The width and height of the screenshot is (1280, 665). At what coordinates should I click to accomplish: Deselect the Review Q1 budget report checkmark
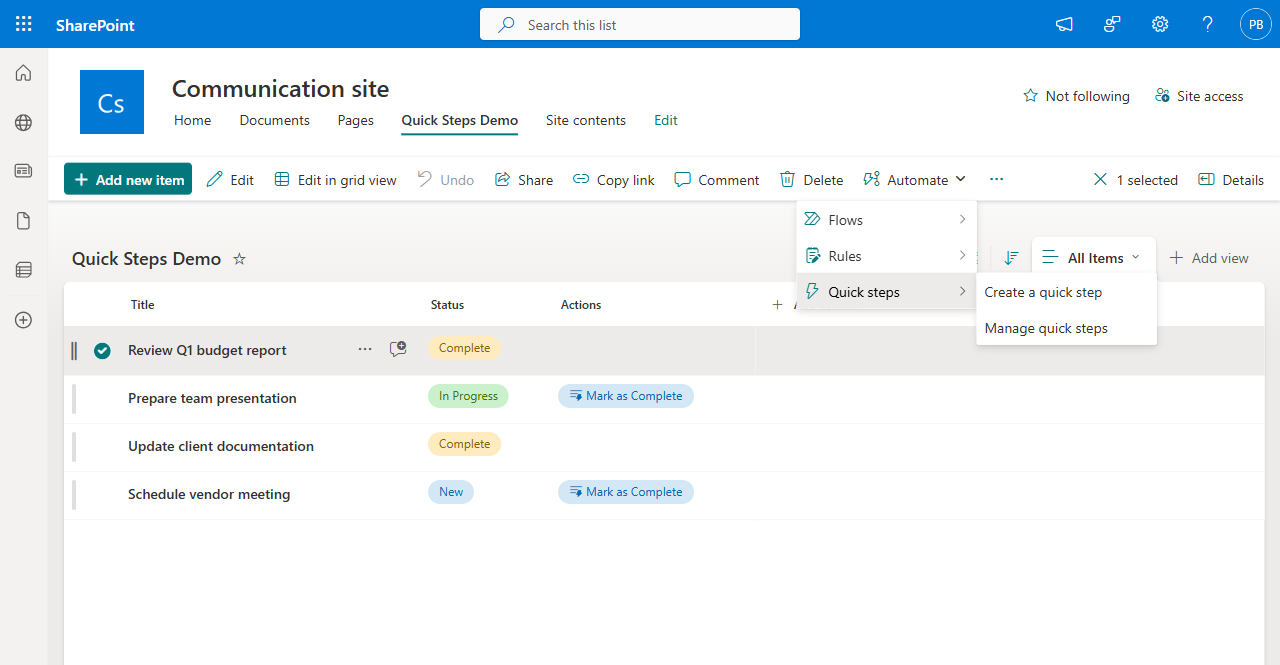click(102, 351)
